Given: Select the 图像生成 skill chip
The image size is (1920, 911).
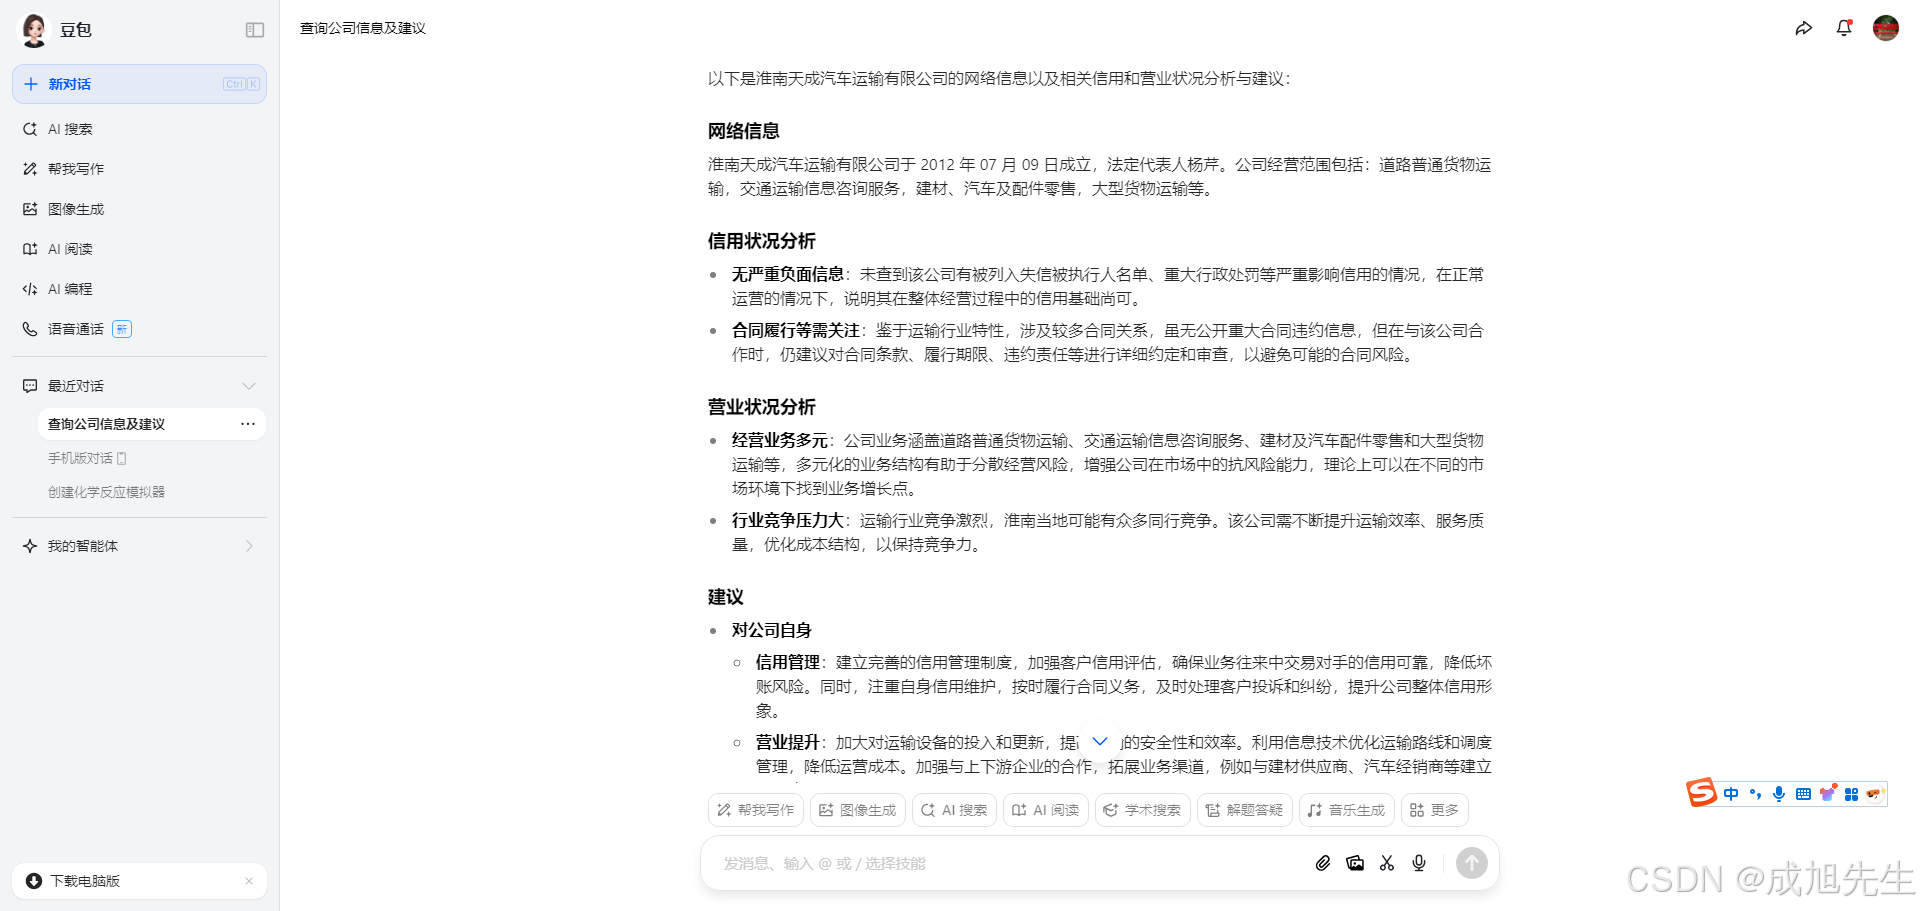Looking at the screenshot, I should click(x=858, y=810).
